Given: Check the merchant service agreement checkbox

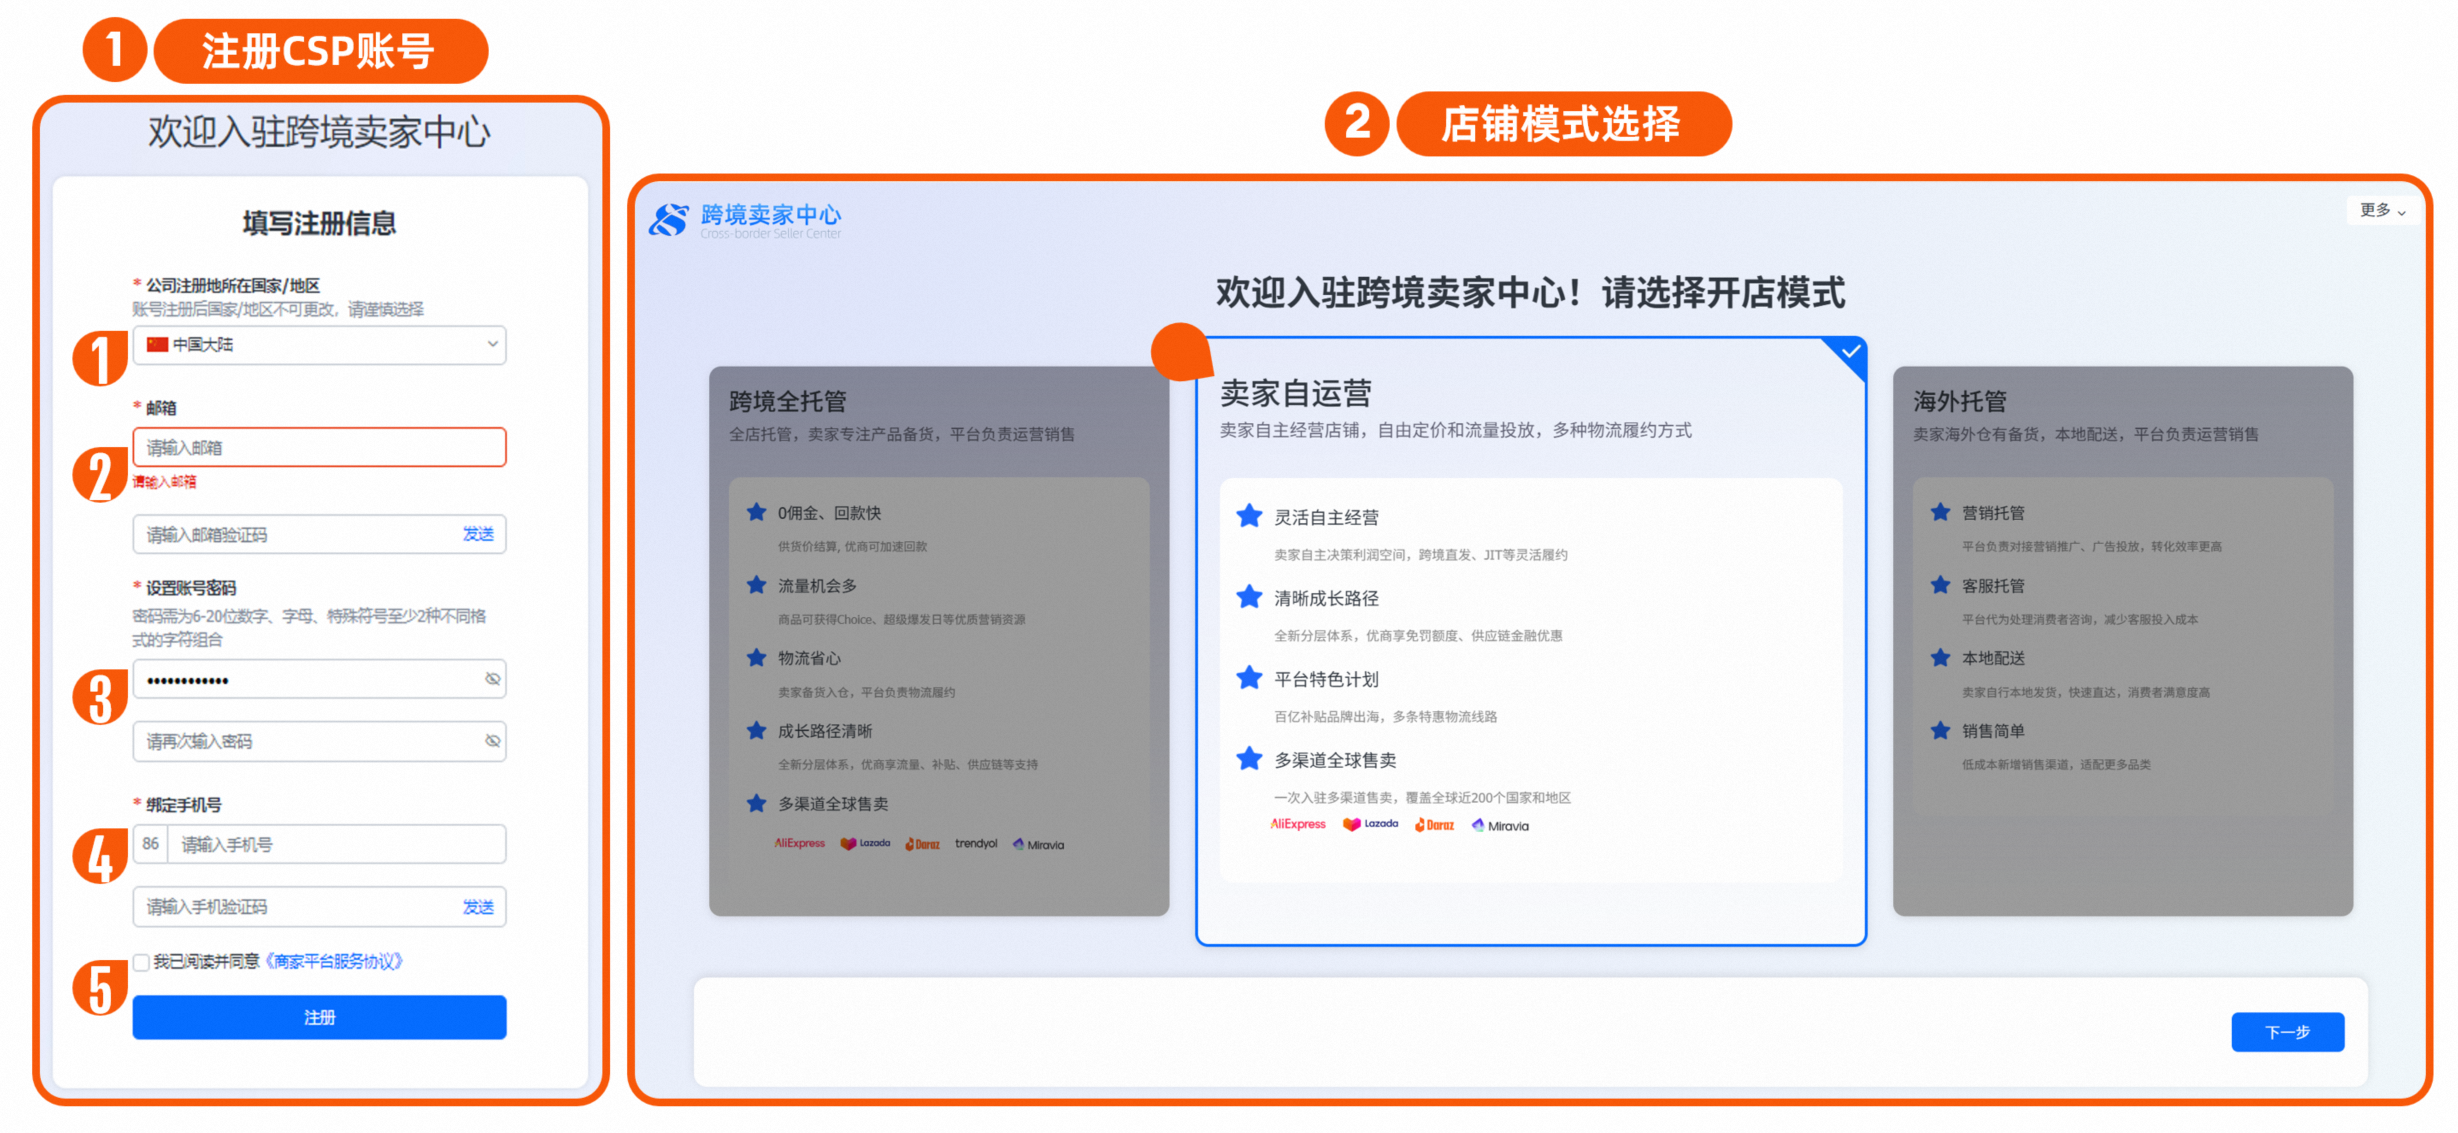Looking at the screenshot, I should pyautogui.click(x=142, y=962).
